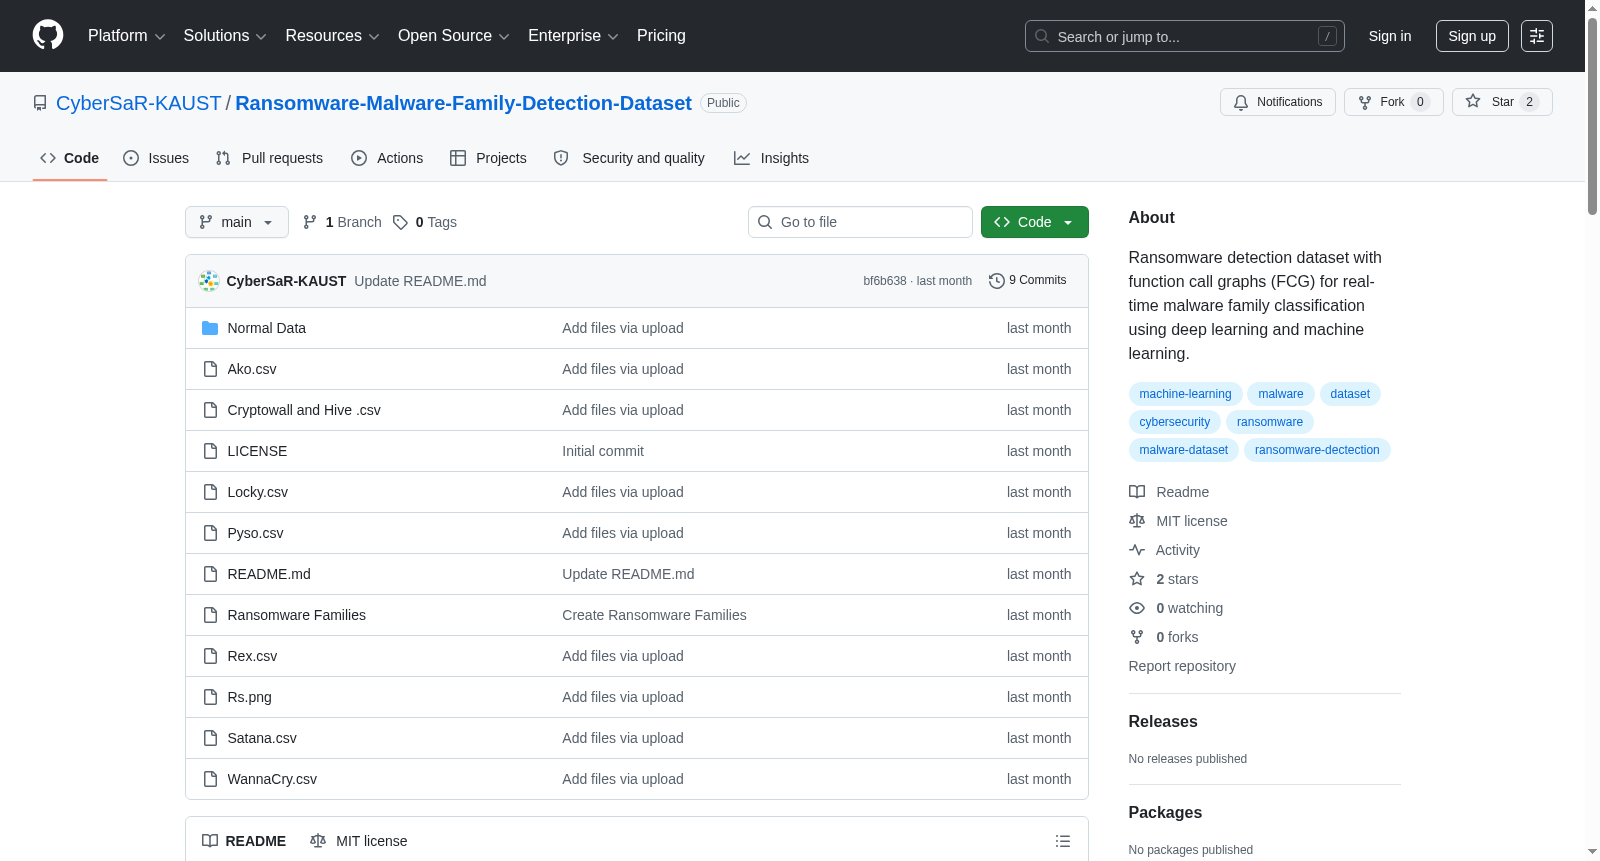Click the Readme book icon in About
The image size is (1600, 861).
(1137, 492)
